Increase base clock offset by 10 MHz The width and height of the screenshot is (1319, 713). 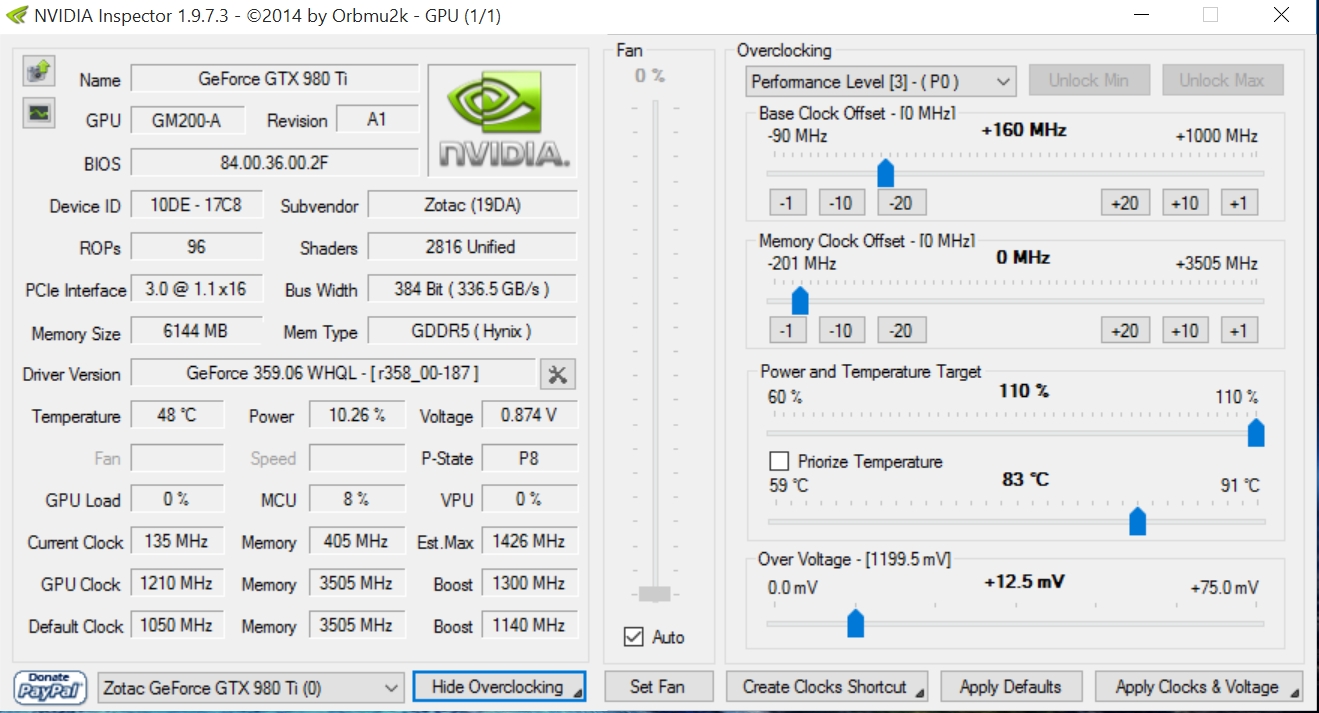[1184, 203]
